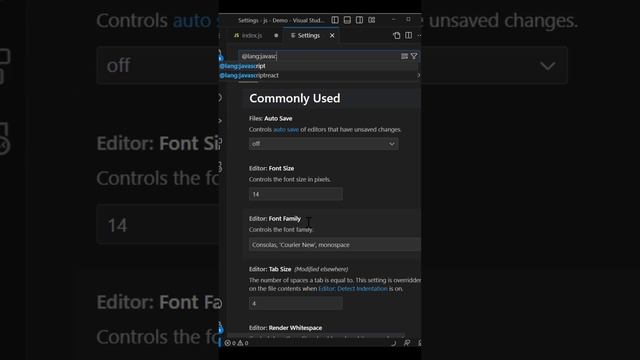The width and height of the screenshot is (640, 360).
Task: Click the Modified elsewhere indicator
Action: [321, 269]
